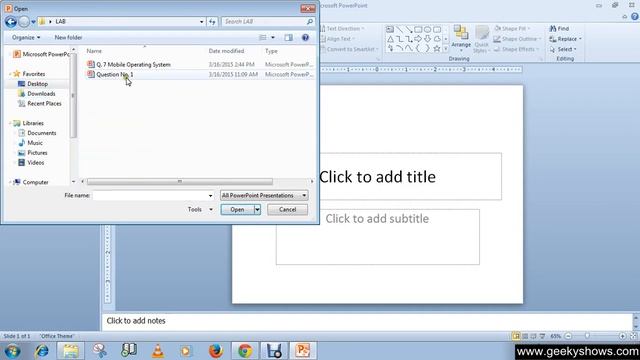This screenshot has height=360, width=640.
Task: Open the Shape Outline dropdown
Action: [x=517, y=39]
